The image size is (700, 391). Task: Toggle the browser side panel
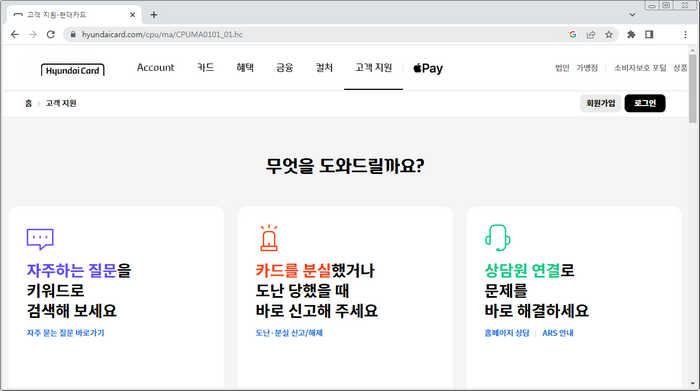pos(649,34)
